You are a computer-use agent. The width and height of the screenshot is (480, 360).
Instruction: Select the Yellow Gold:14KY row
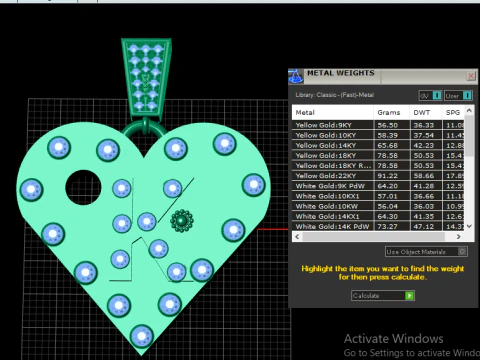click(378, 145)
